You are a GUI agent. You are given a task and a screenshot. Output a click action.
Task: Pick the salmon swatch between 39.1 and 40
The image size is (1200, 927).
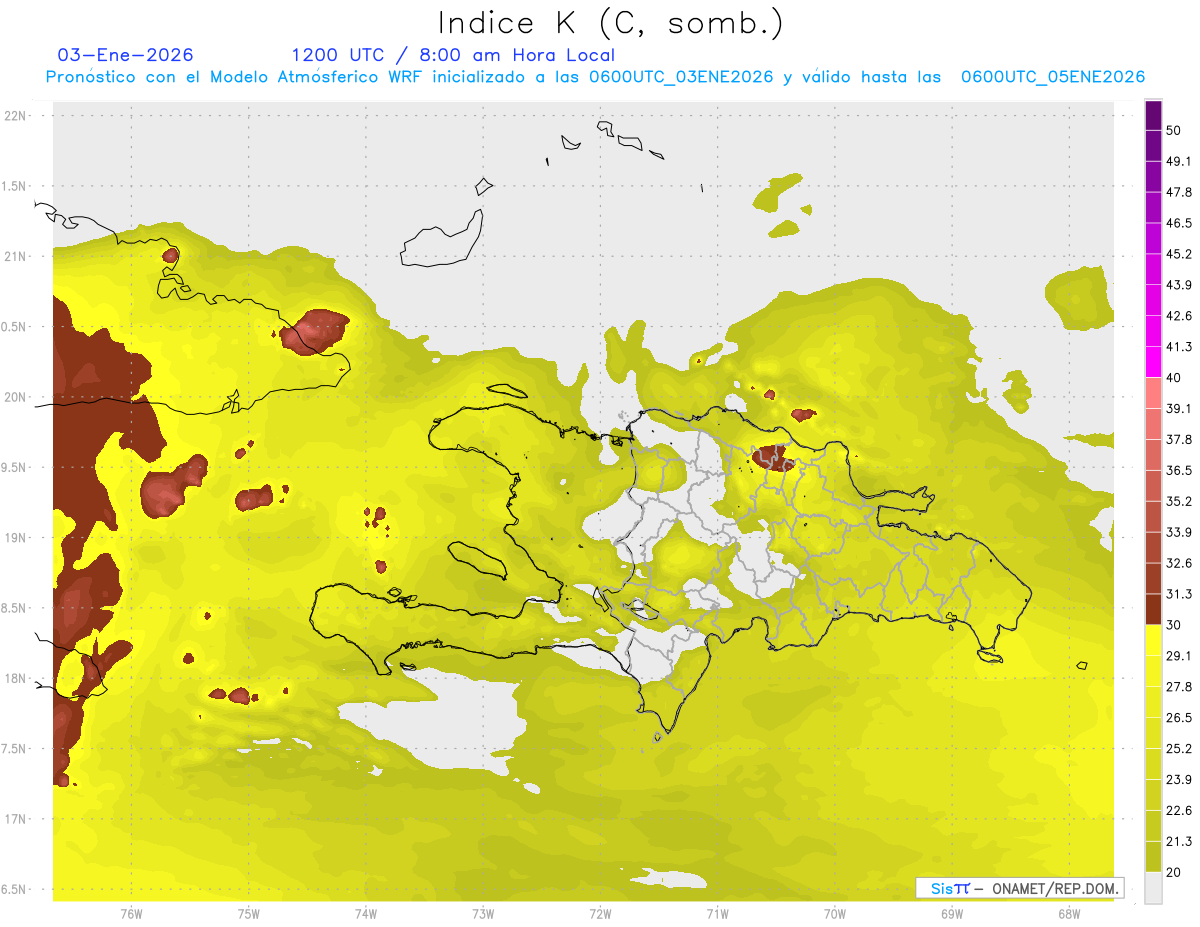[1154, 393]
